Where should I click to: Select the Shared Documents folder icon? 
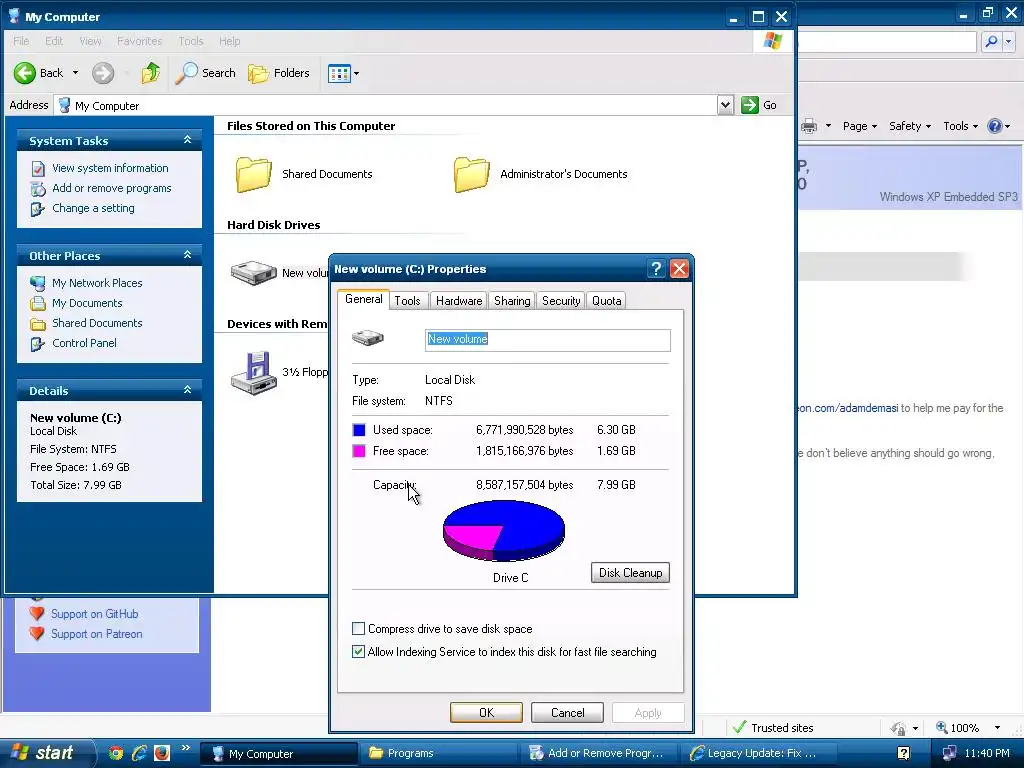[x=253, y=174]
